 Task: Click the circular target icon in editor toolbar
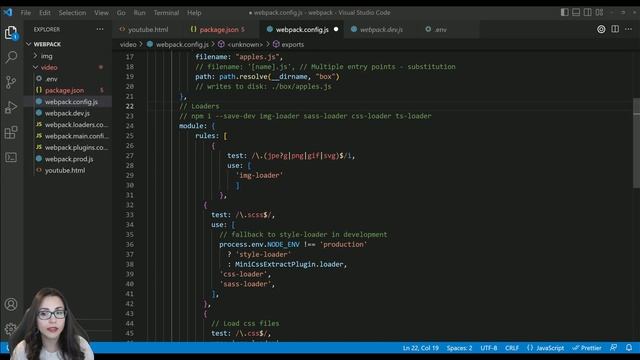point(601,29)
